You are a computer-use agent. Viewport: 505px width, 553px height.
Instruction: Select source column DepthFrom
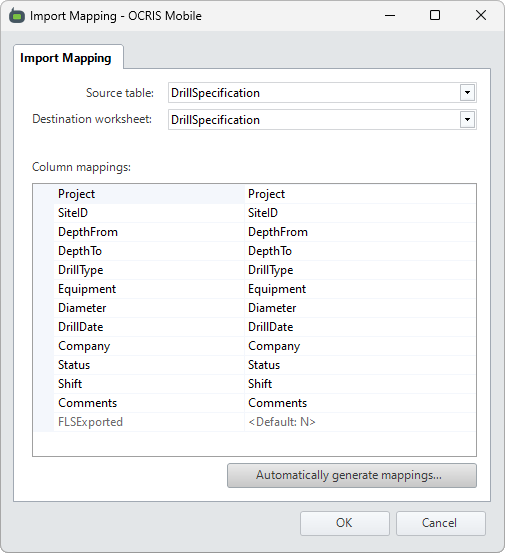(149, 232)
